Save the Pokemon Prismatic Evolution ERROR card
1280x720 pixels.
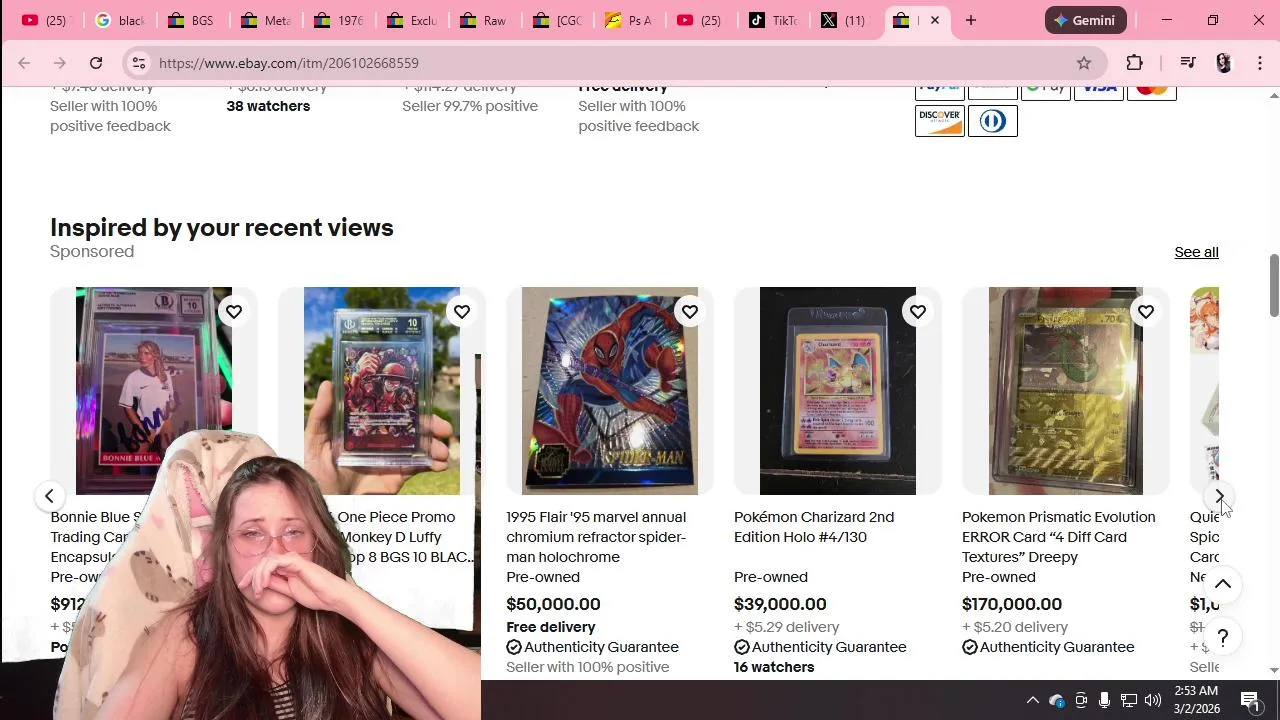(x=1146, y=312)
